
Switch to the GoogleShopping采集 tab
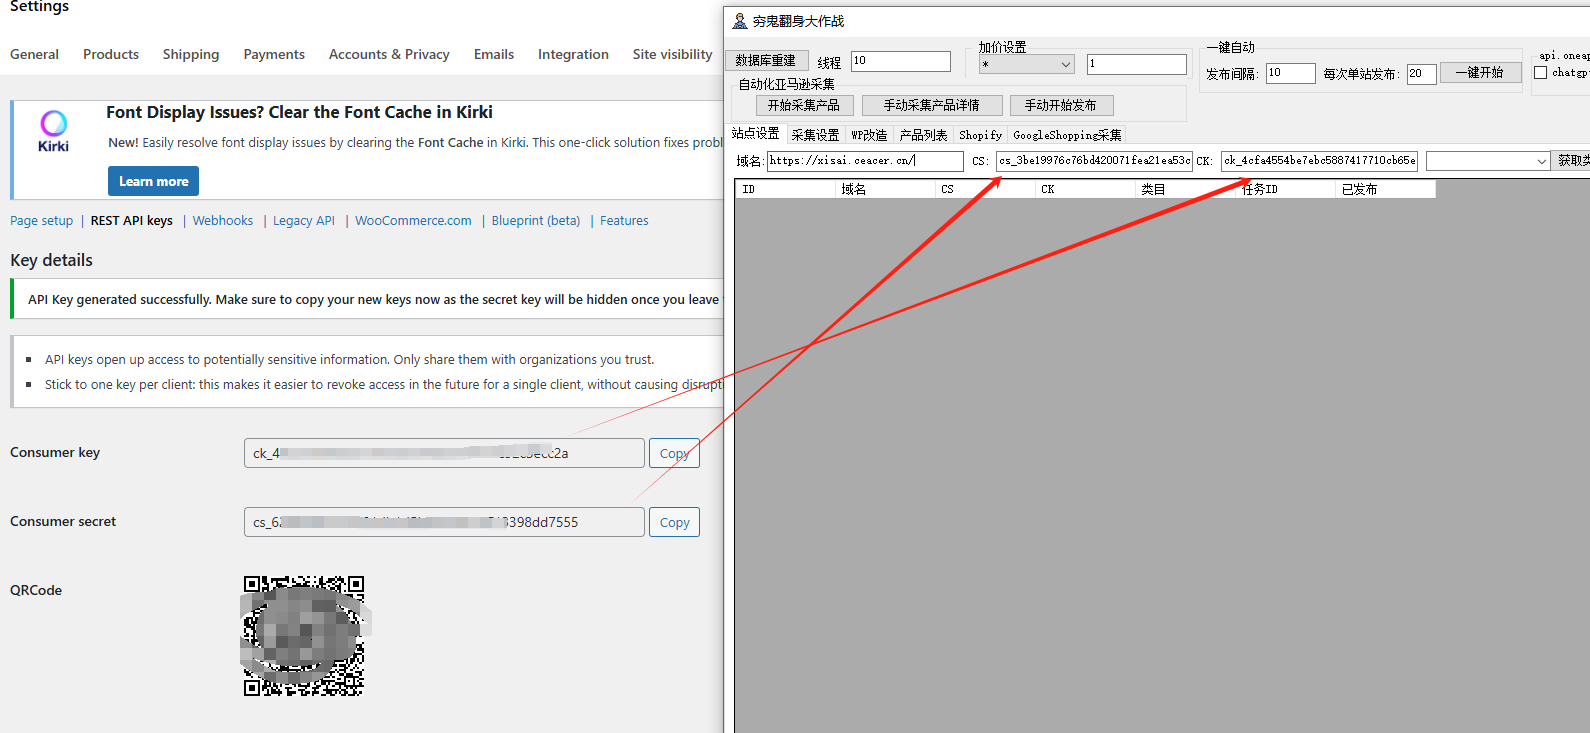point(1067,135)
